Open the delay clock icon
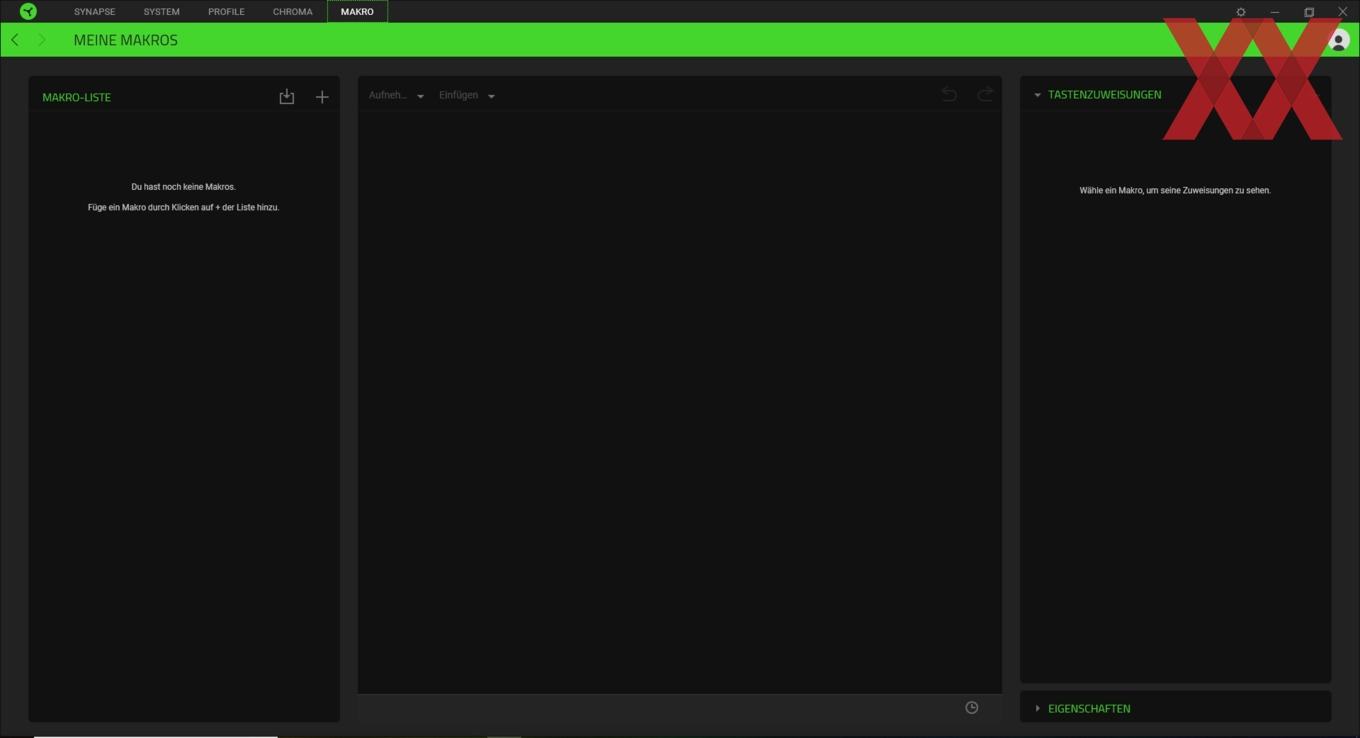 click(x=971, y=707)
